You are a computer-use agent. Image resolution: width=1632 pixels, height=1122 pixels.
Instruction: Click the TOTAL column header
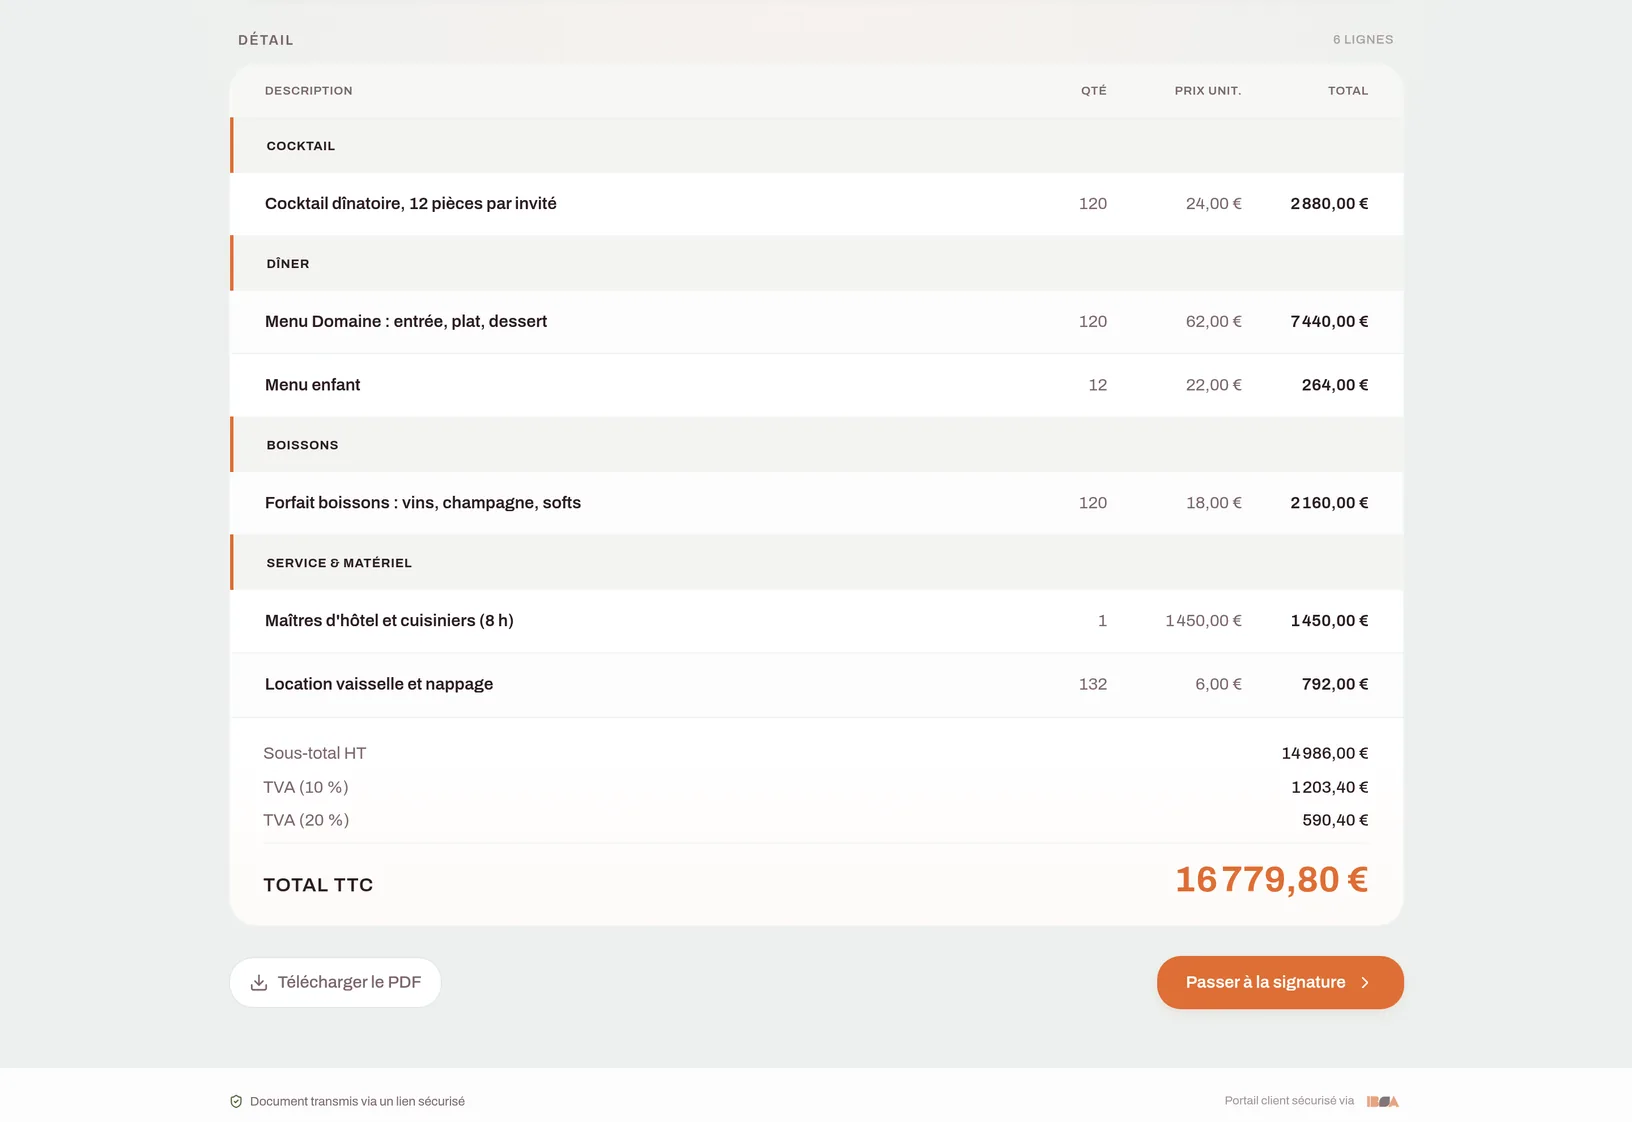(1348, 91)
